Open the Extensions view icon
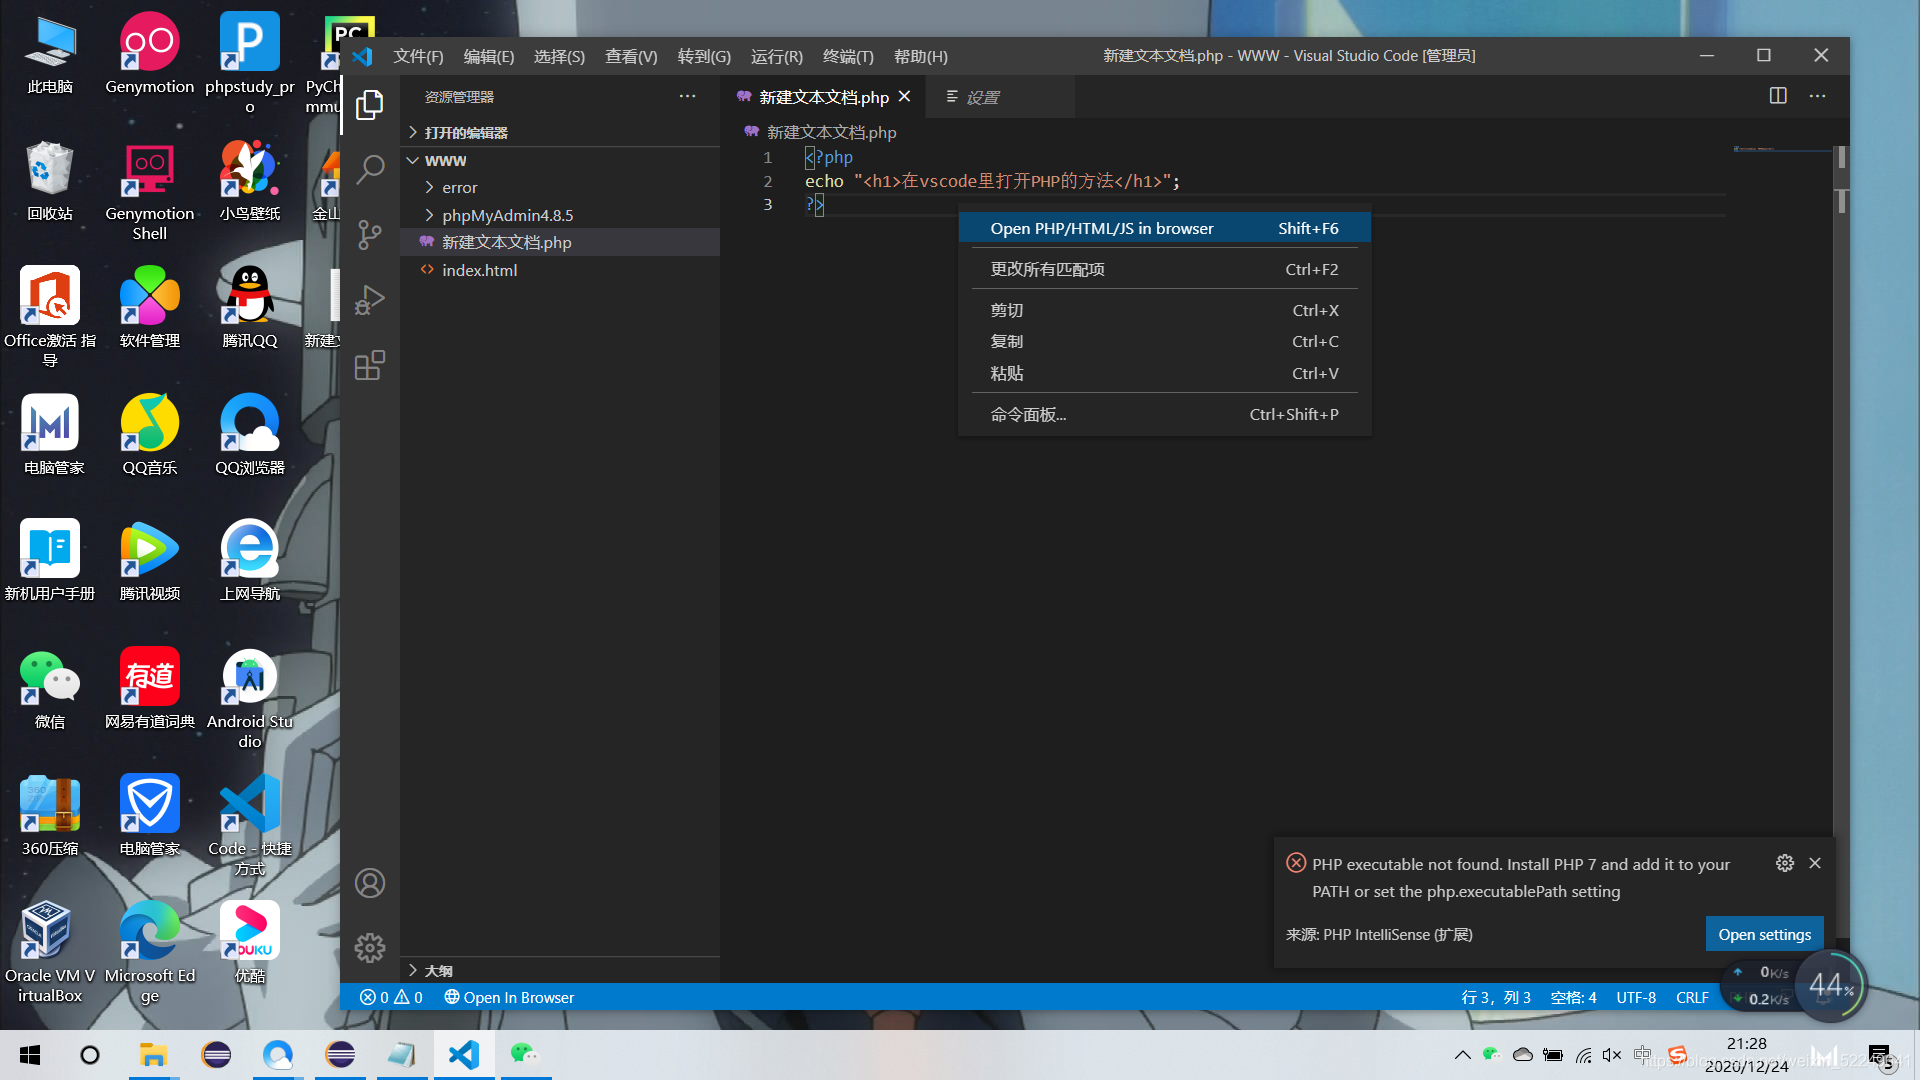1920x1080 pixels. (x=369, y=365)
